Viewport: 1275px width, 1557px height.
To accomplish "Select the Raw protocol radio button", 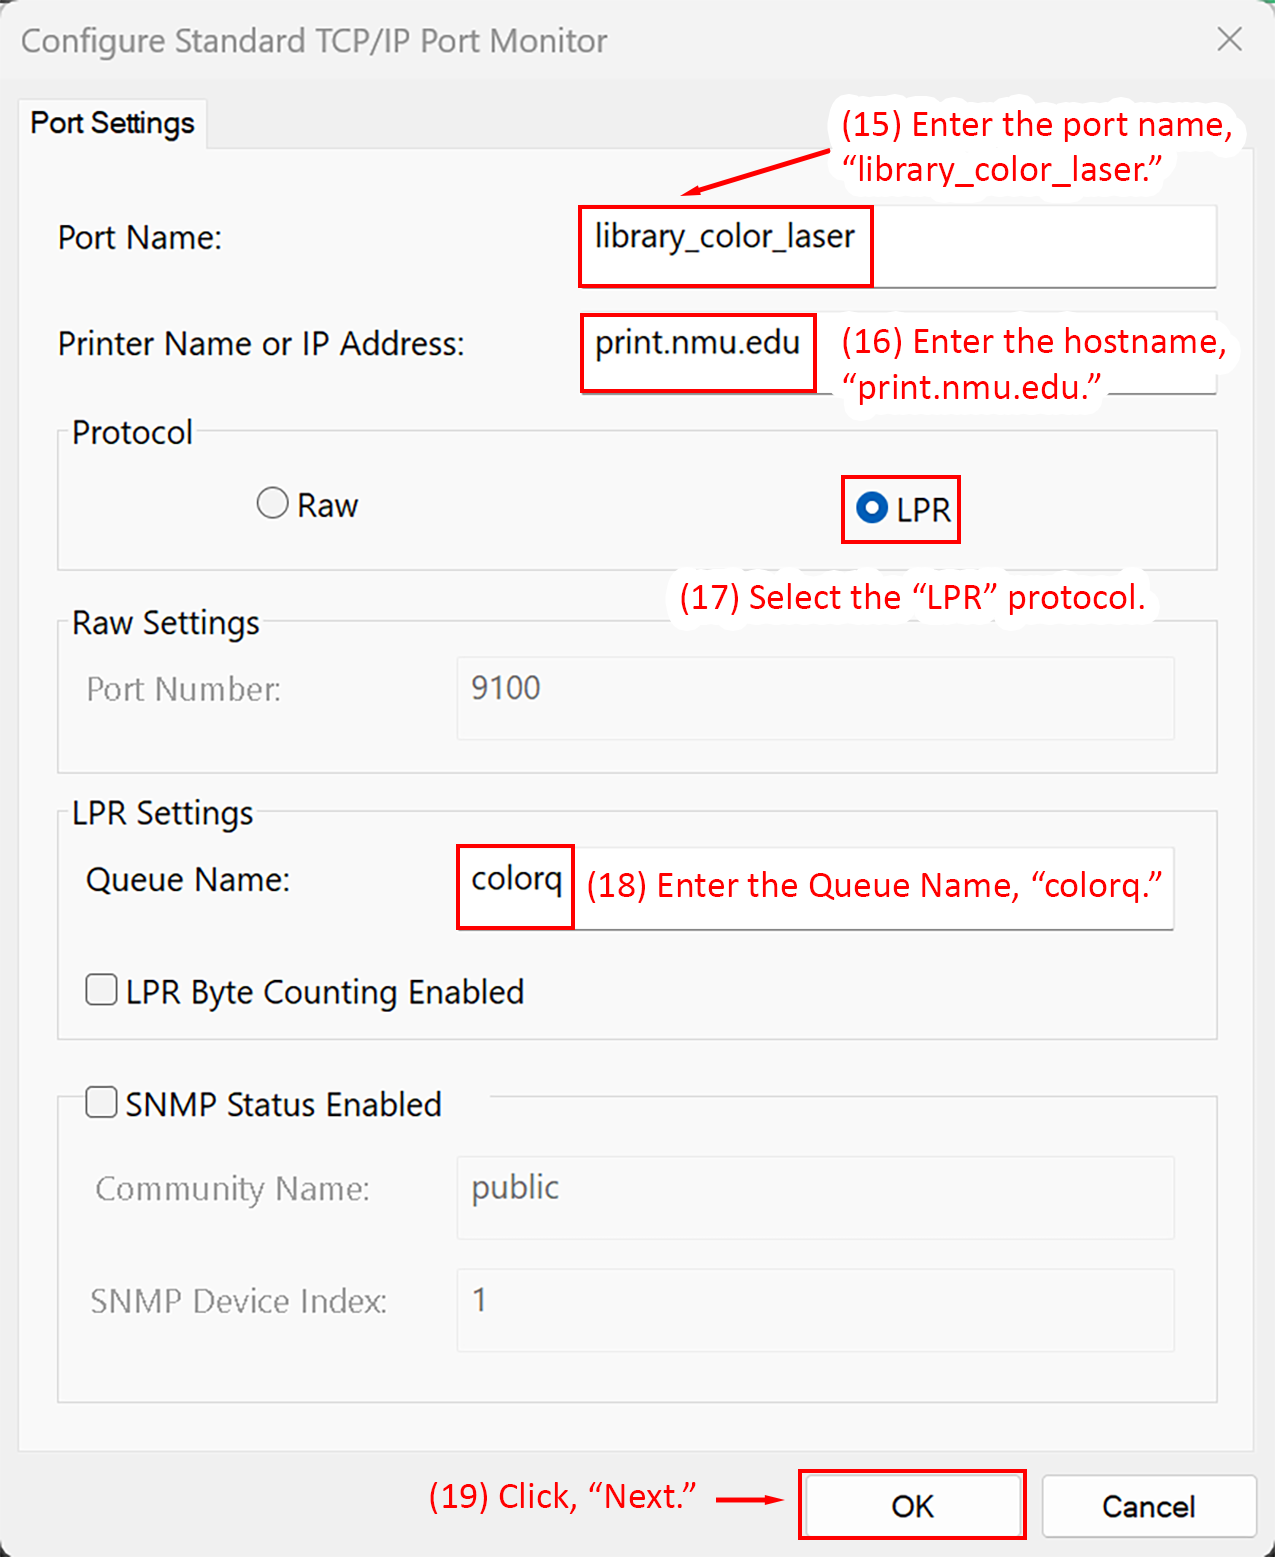I will (x=273, y=503).
